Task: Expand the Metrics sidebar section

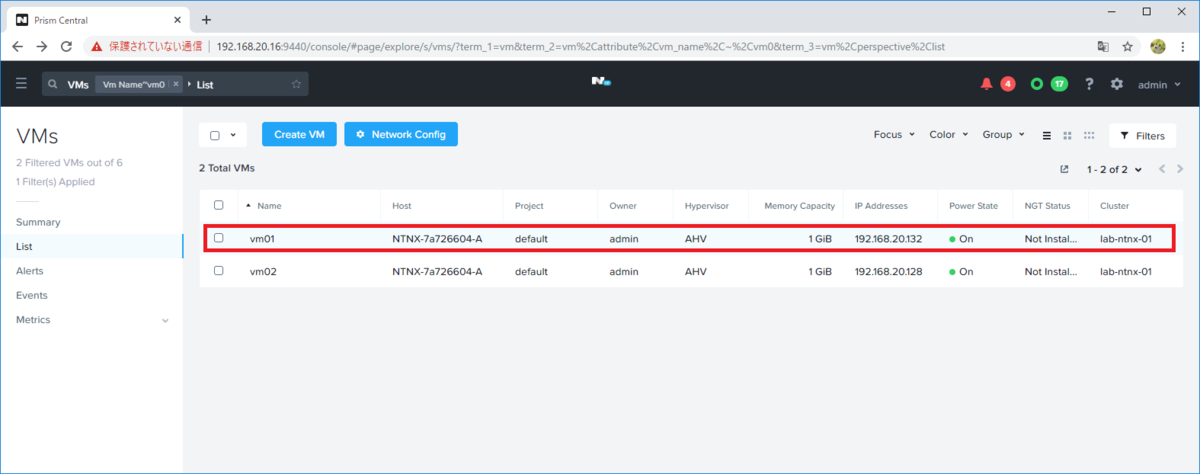Action: (x=165, y=320)
